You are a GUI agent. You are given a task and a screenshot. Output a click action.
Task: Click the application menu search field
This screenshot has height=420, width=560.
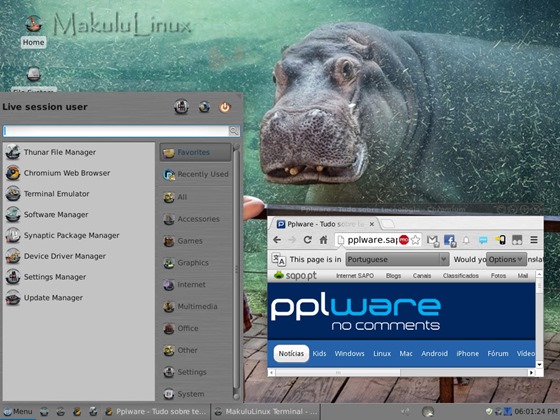coord(116,131)
